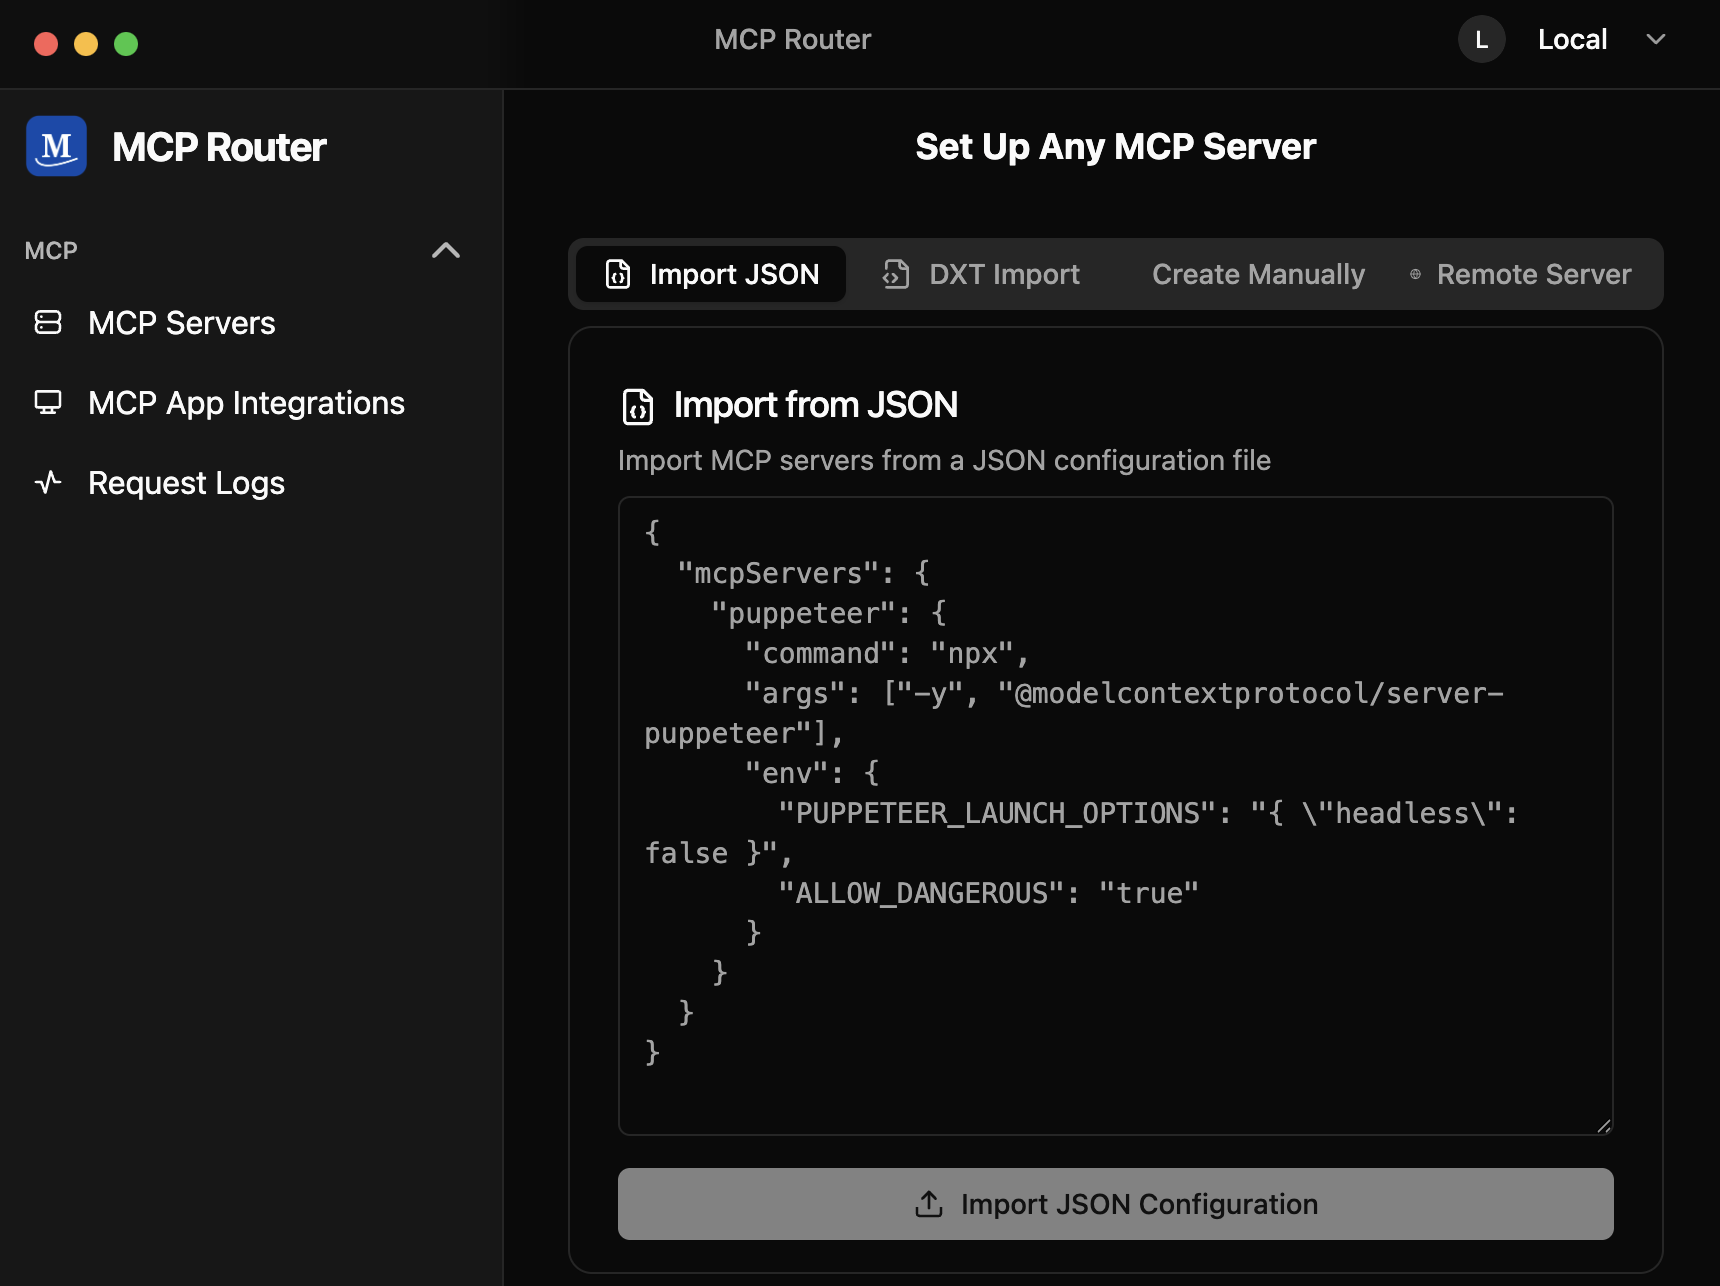Click the text area resize handle
The image size is (1720, 1286).
[1603, 1125]
